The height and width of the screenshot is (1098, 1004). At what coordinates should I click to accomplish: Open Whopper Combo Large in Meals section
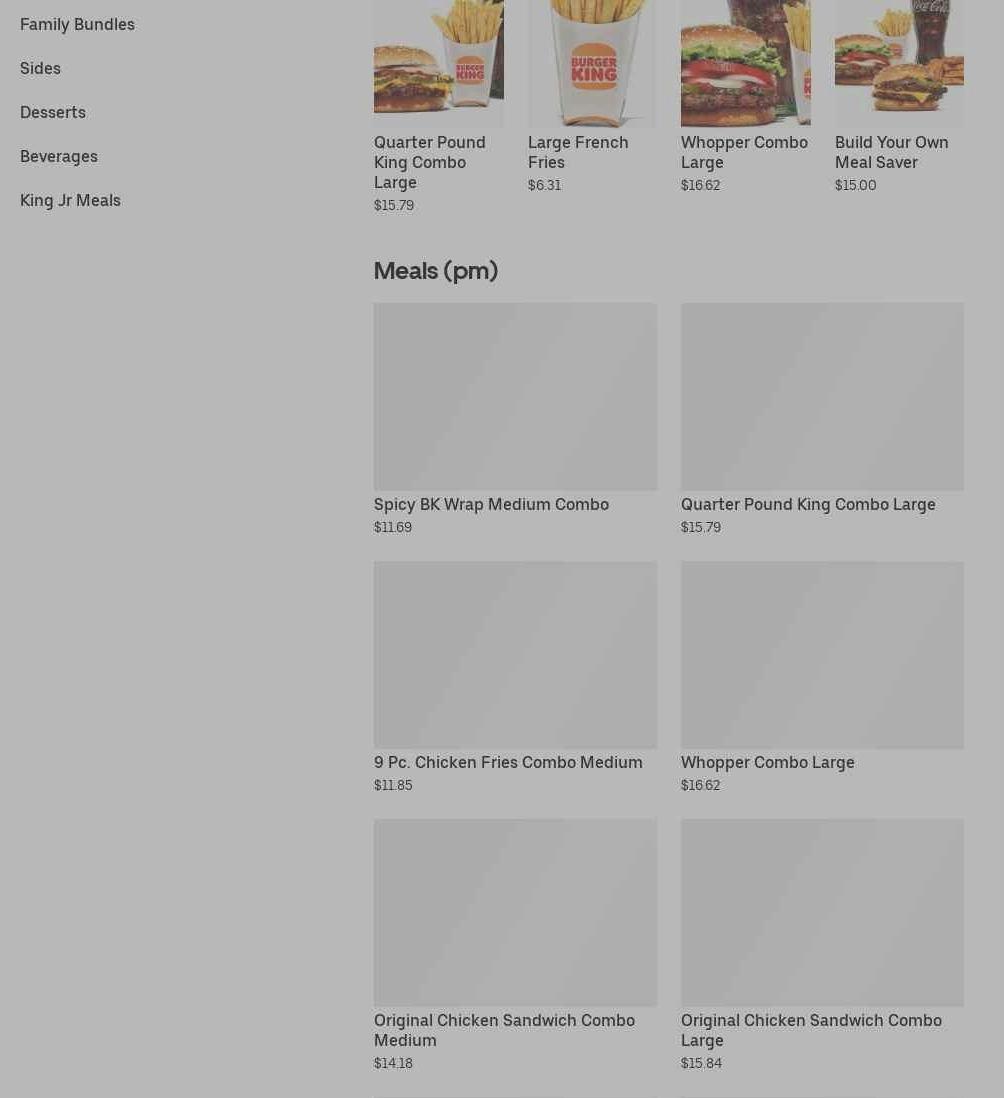767,763
